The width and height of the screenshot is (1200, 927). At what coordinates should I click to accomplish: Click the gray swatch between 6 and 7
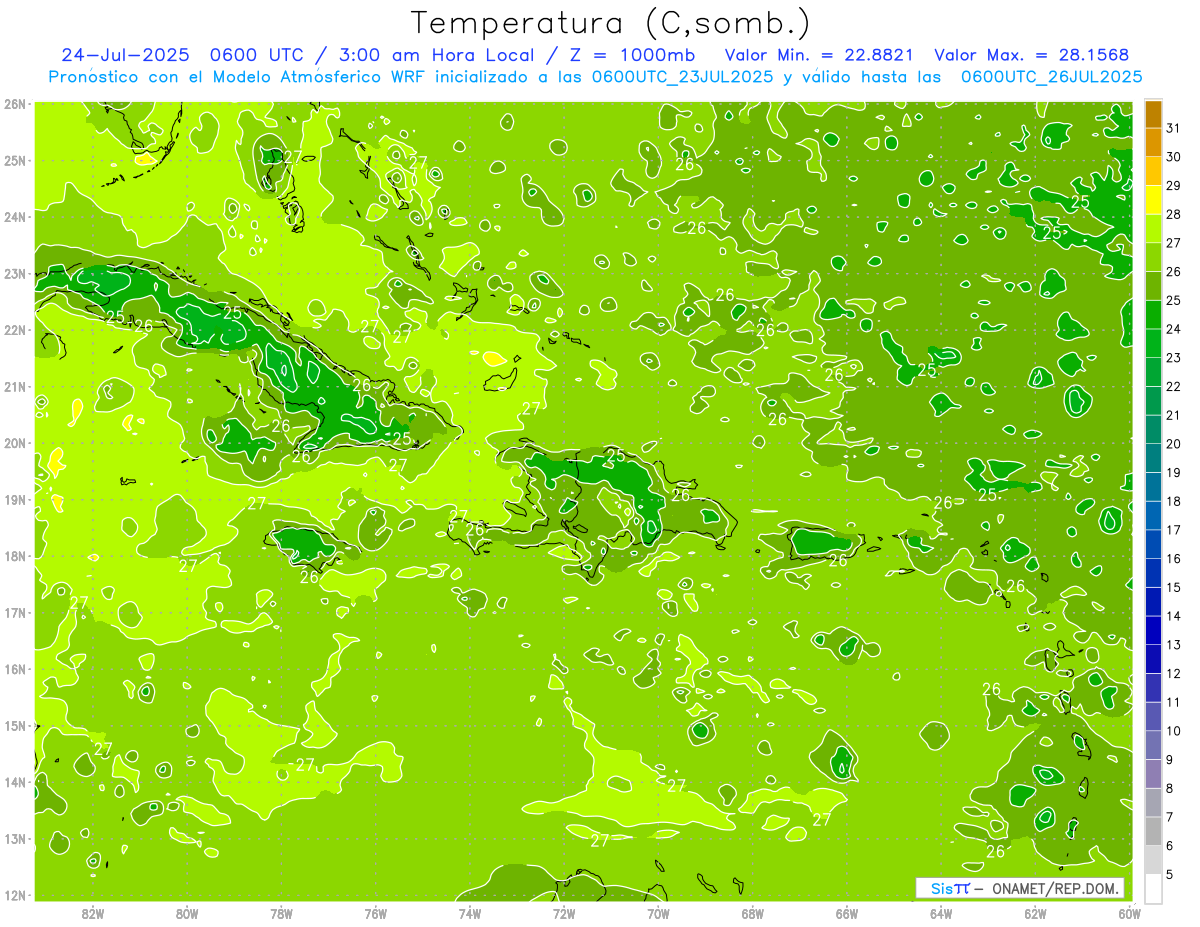pos(1153,830)
